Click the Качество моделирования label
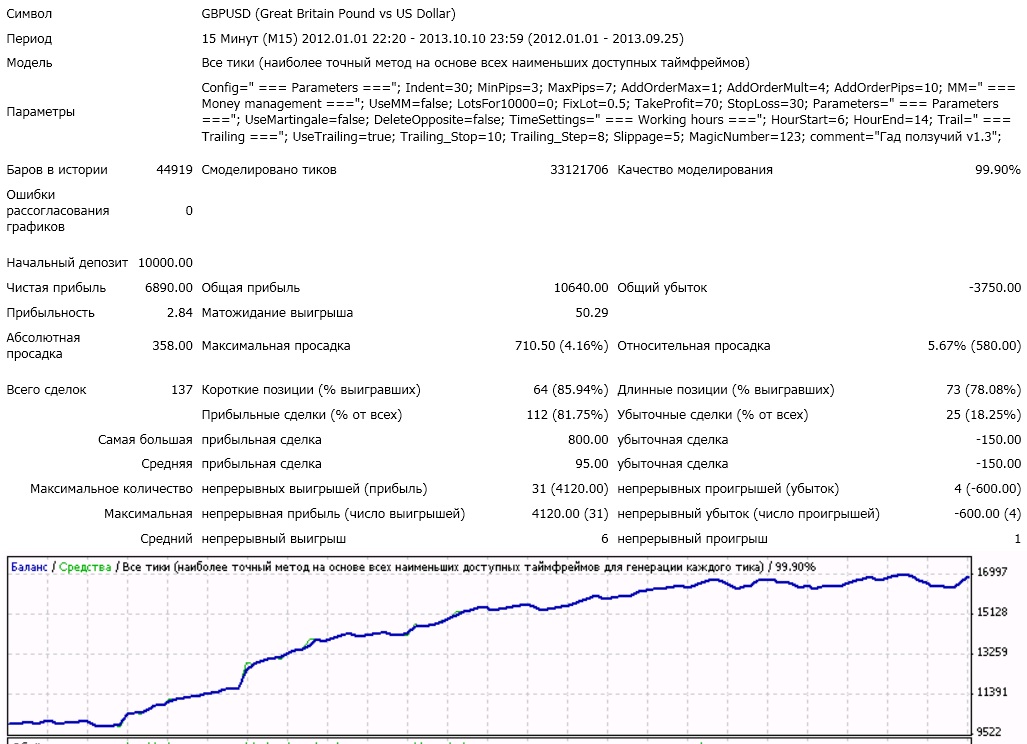Image resolution: width=1027 pixels, height=744 pixels. [x=695, y=170]
